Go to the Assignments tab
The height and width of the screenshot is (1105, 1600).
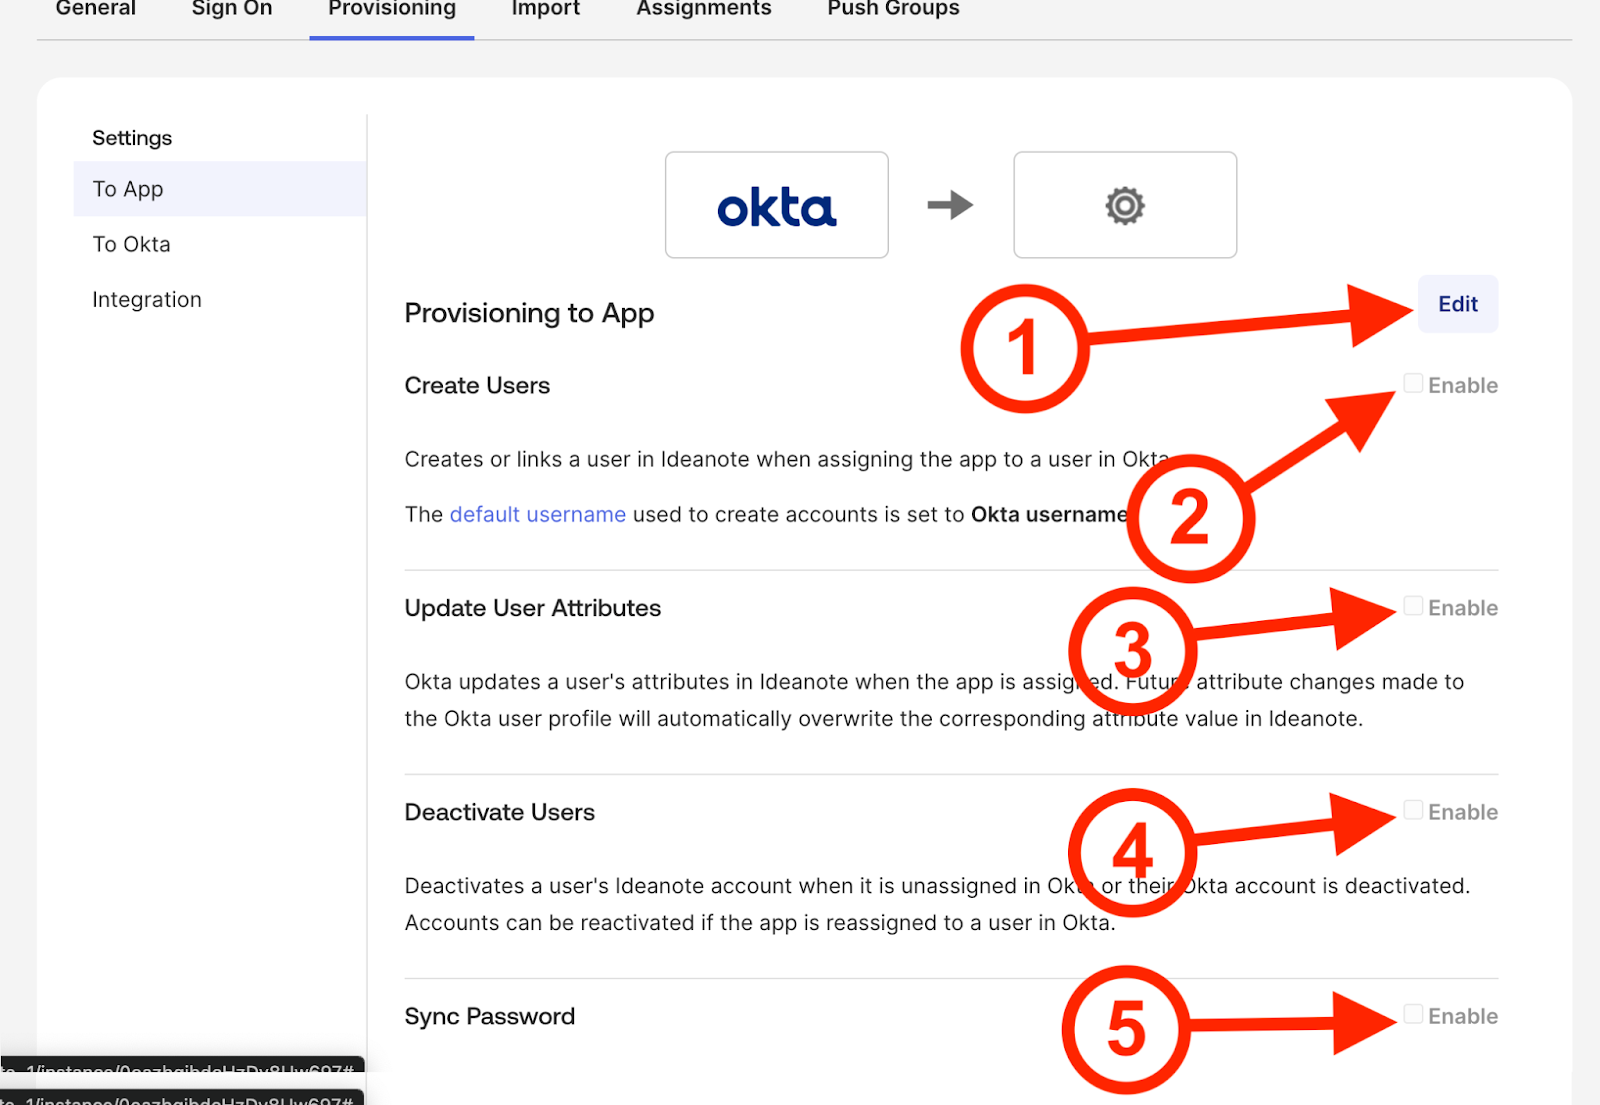click(704, 10)
